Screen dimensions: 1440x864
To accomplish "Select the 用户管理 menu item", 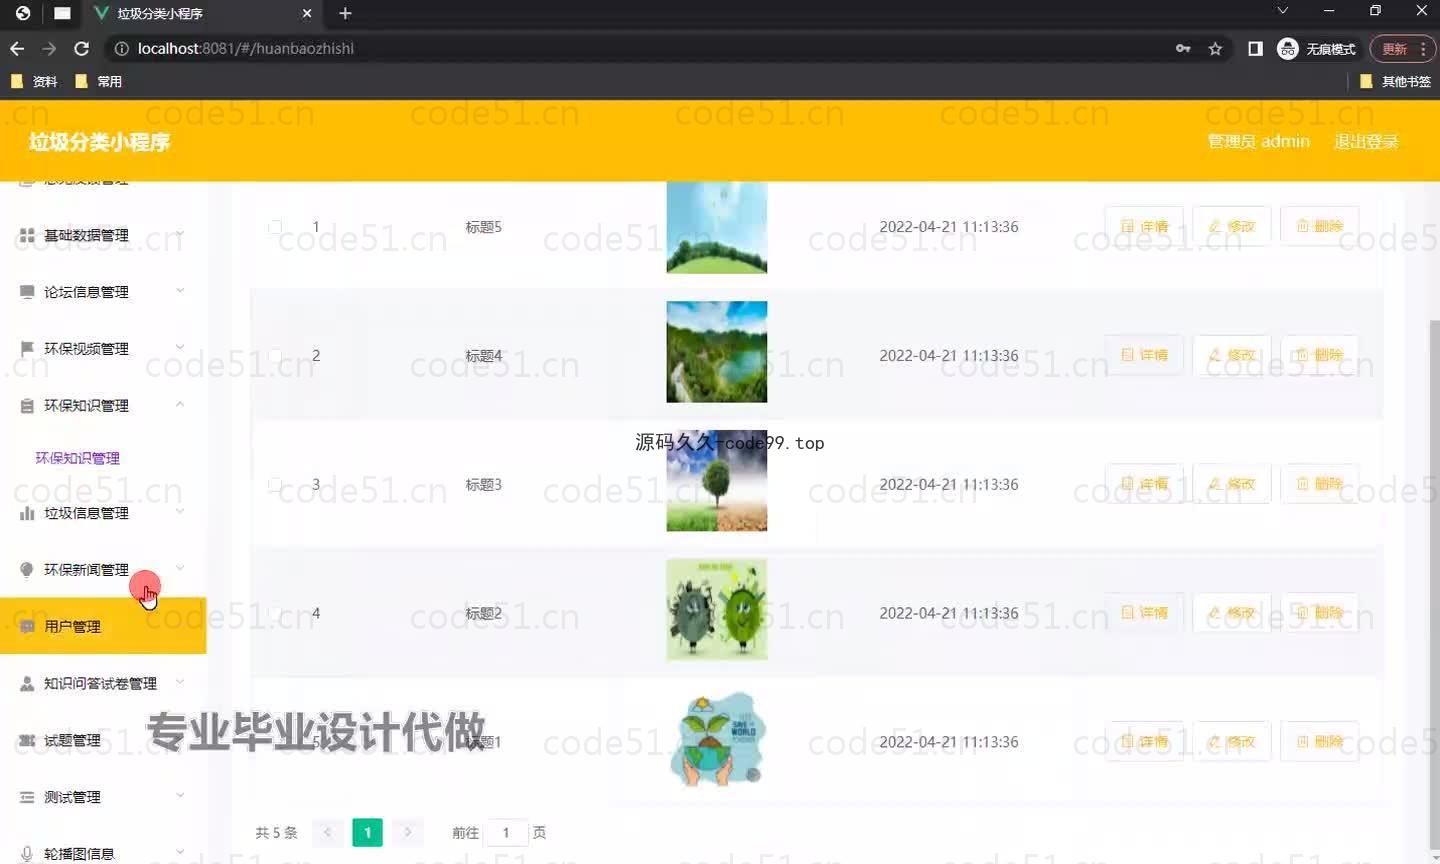I will (103, 626).
